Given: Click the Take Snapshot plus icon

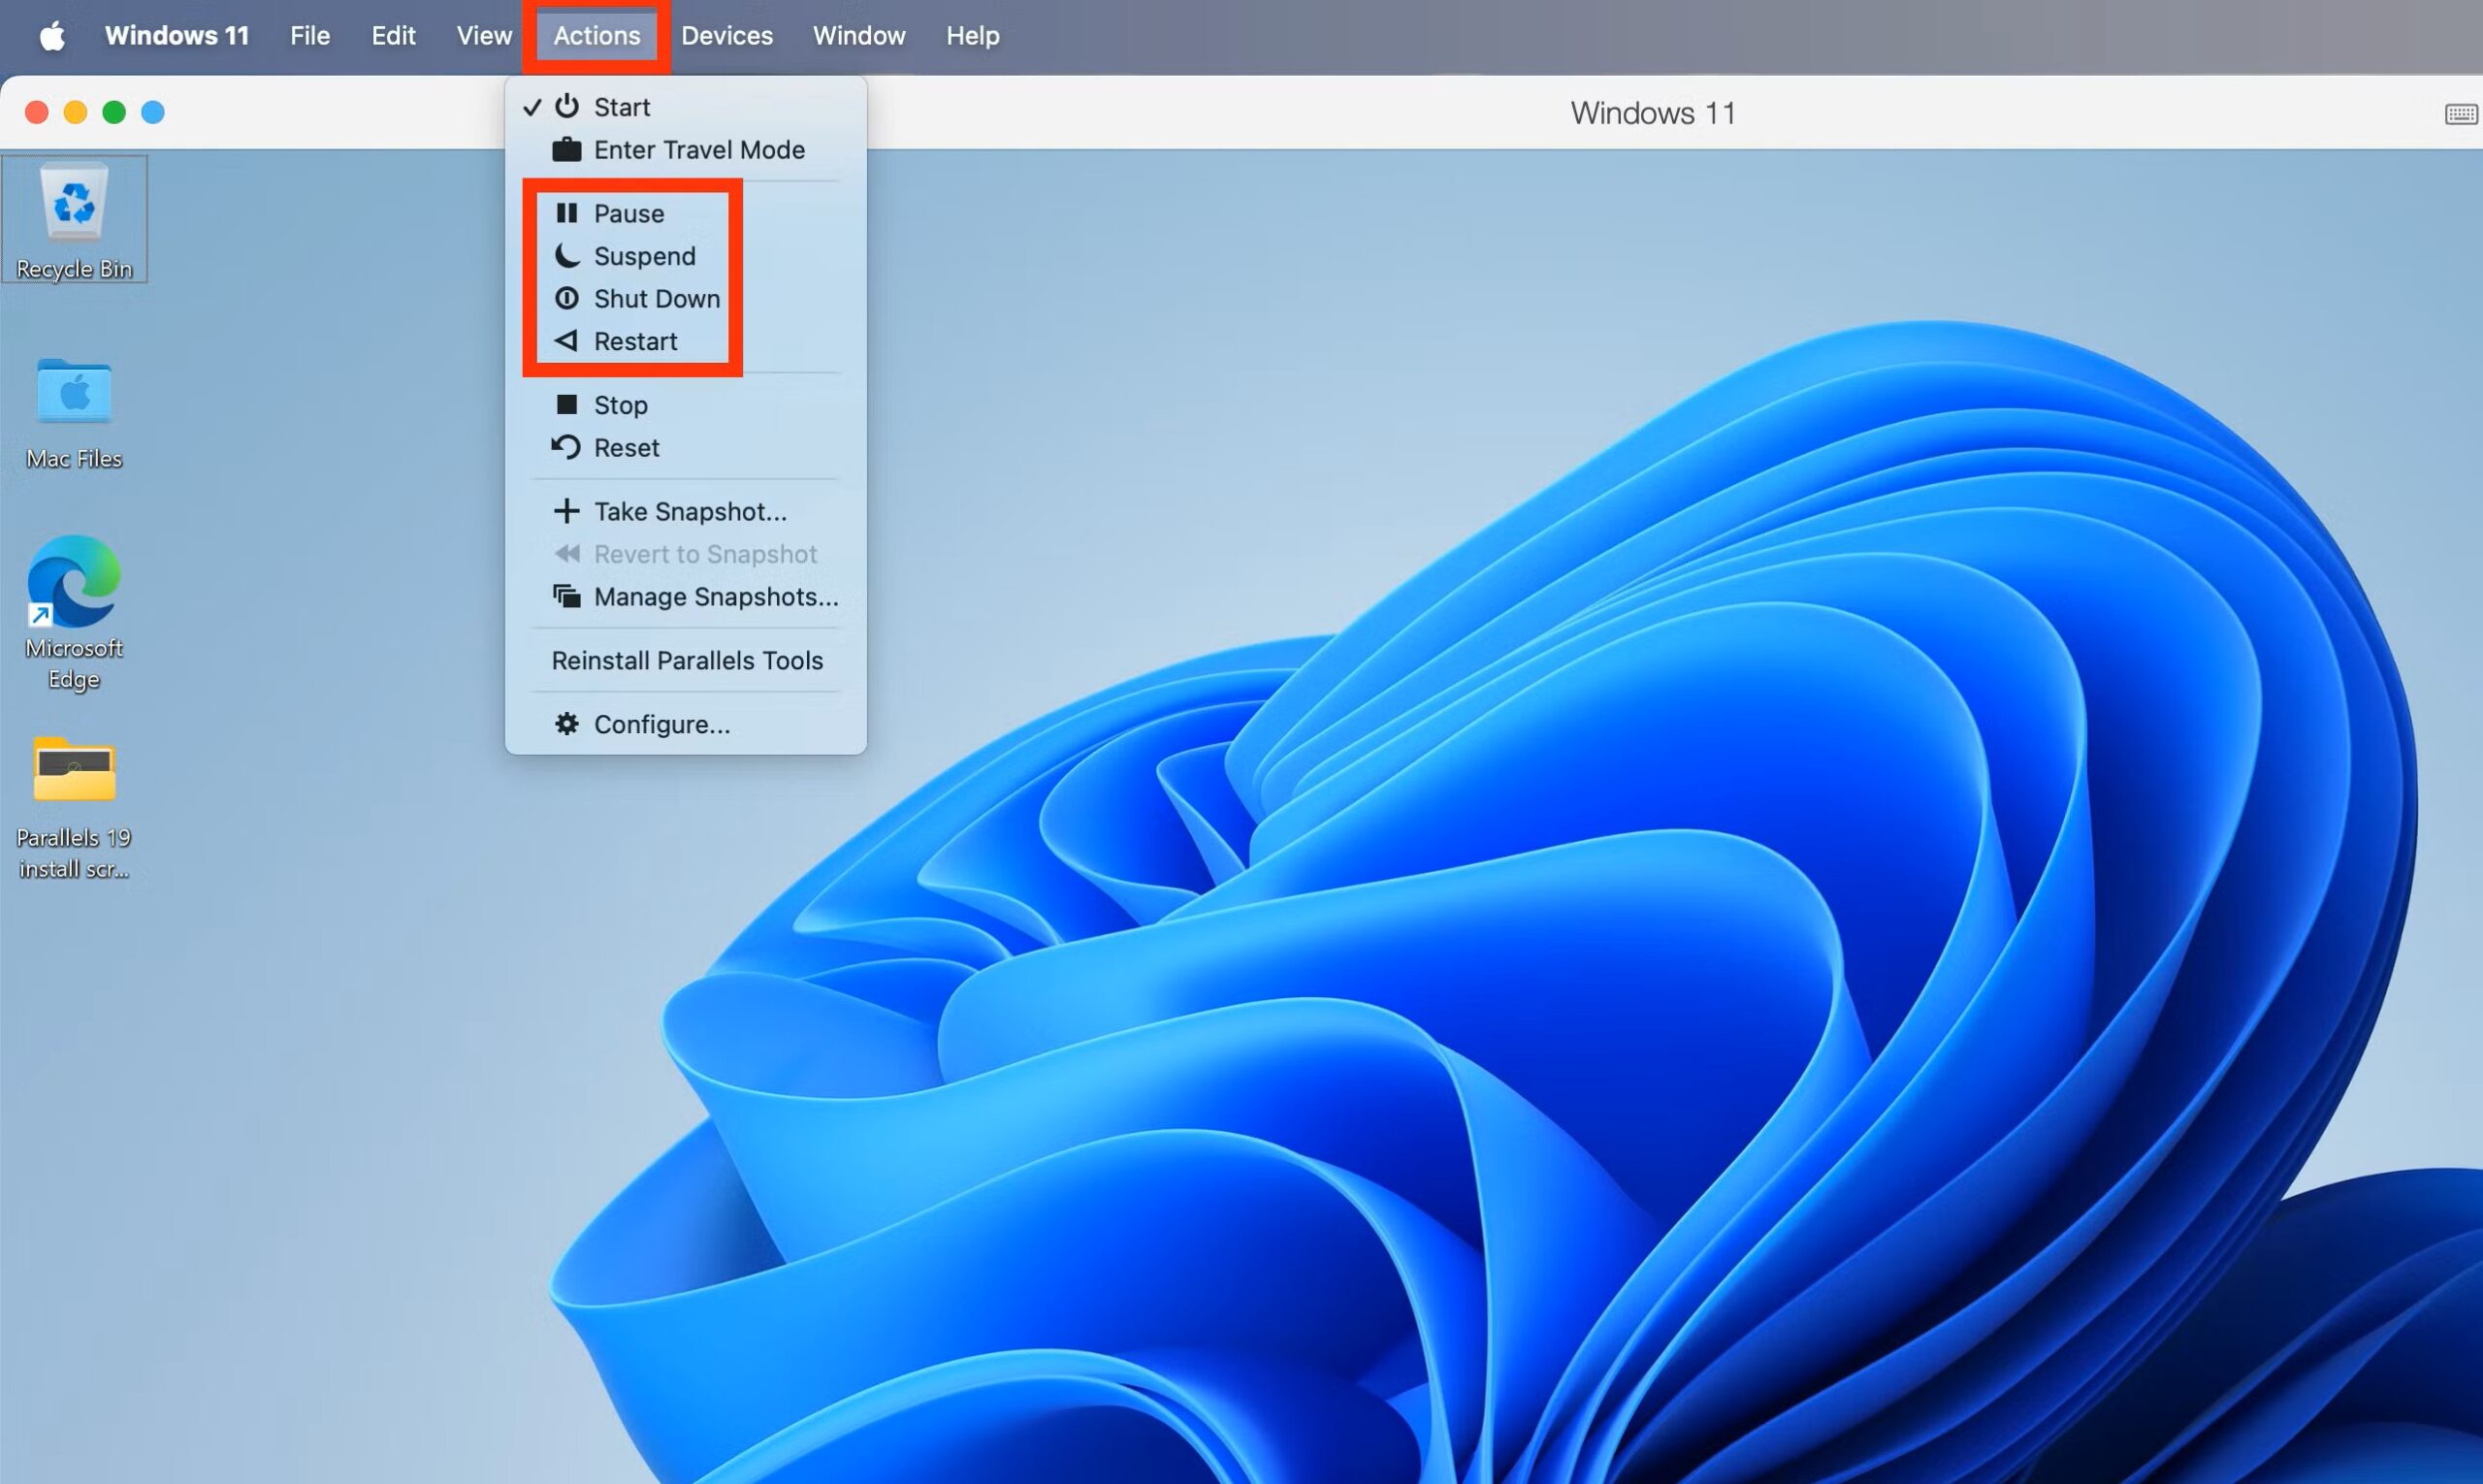Looking at the screenshot, I should coord(567,510).
